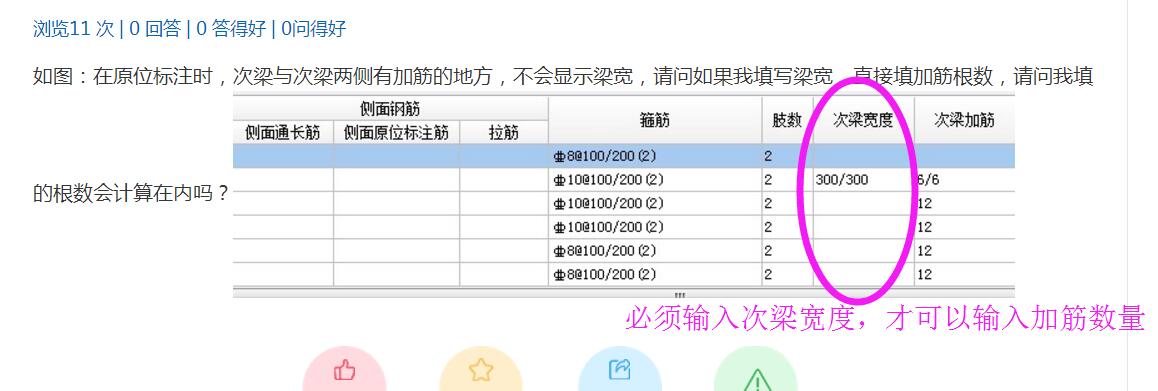Select the '6/6' added rebar cell
The width and height of the screenshot is (1158, 391).
point(964,180)
